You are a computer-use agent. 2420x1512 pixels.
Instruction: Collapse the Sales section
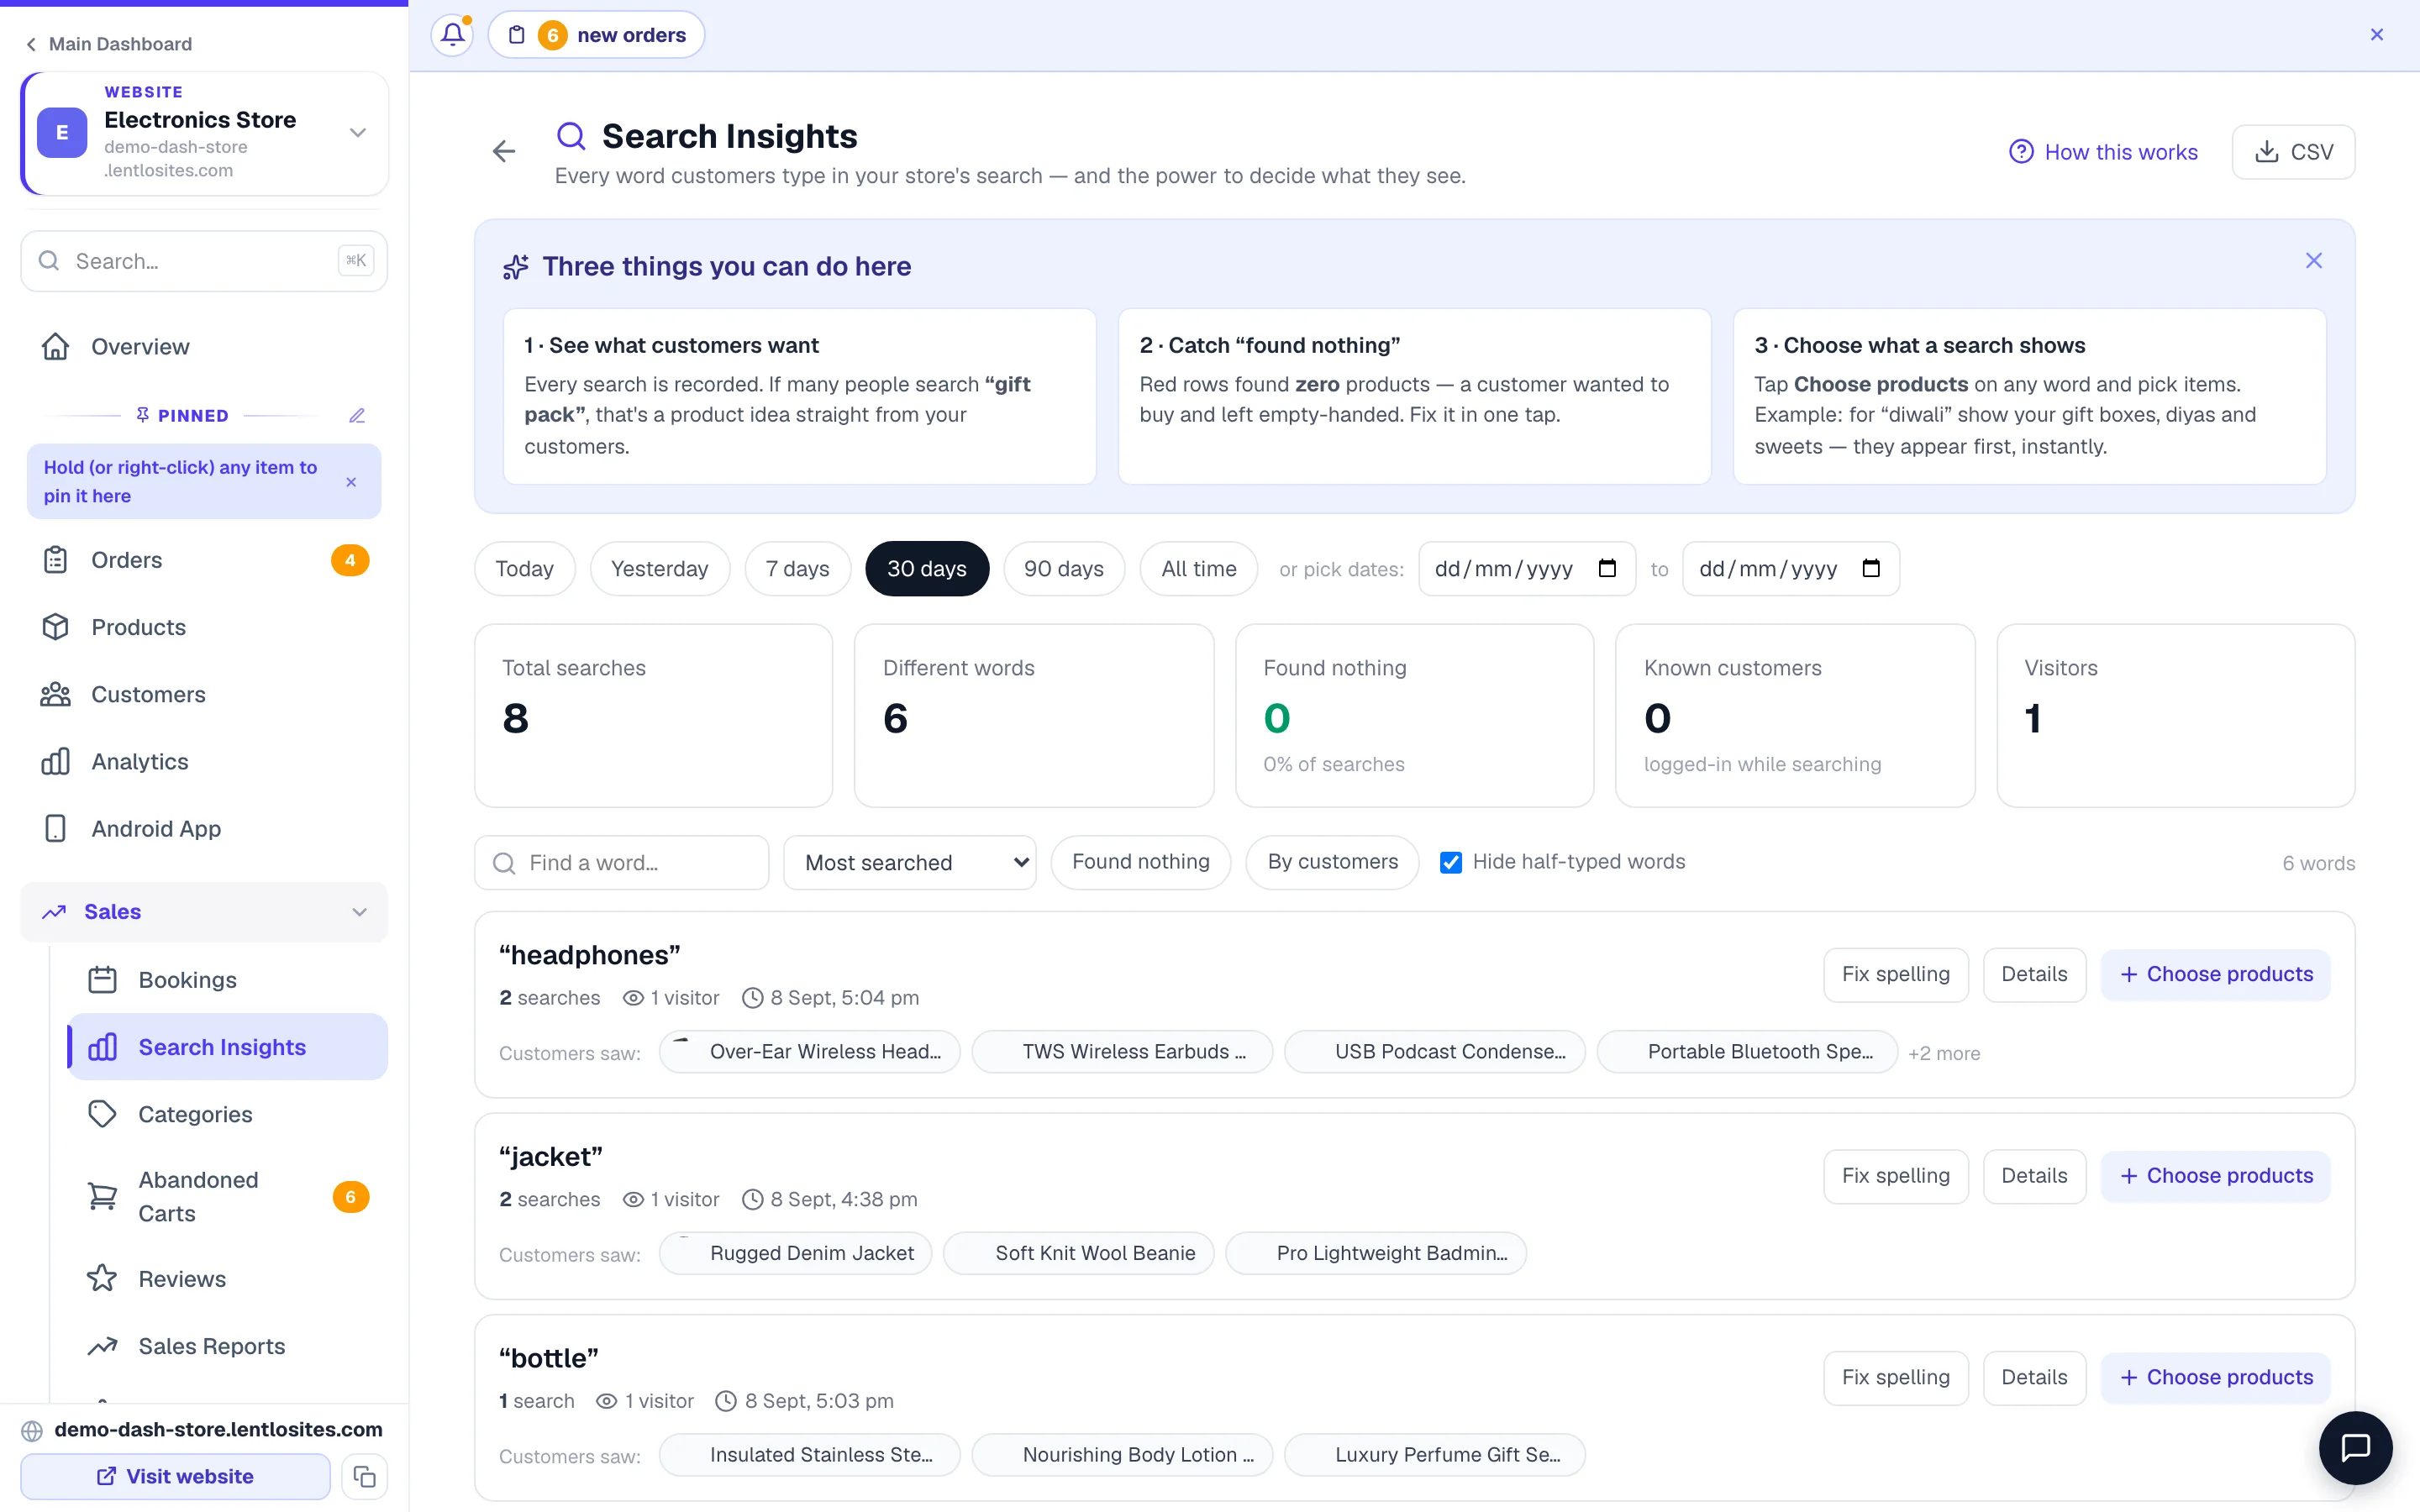[204, 912]
